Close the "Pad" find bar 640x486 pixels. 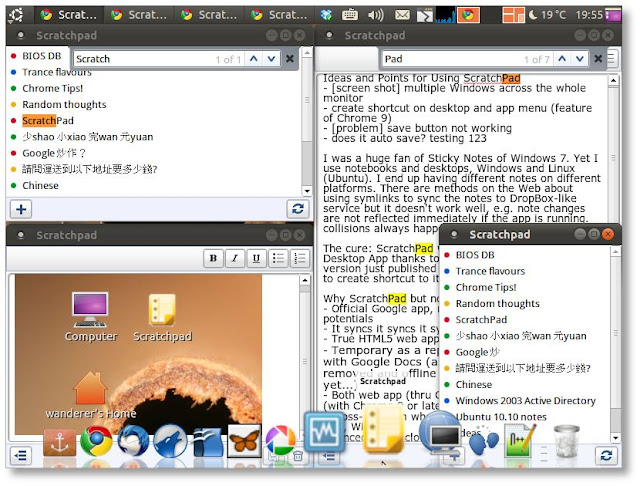point(598,59)
